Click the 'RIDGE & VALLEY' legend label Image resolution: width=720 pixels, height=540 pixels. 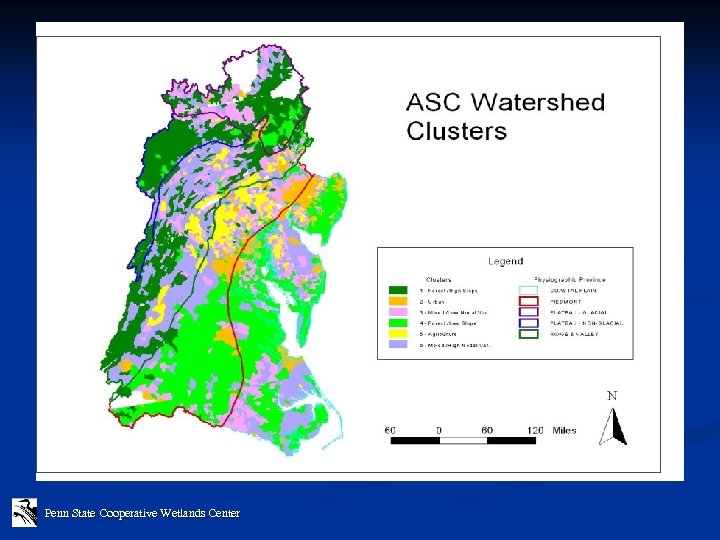pos(574,334)
